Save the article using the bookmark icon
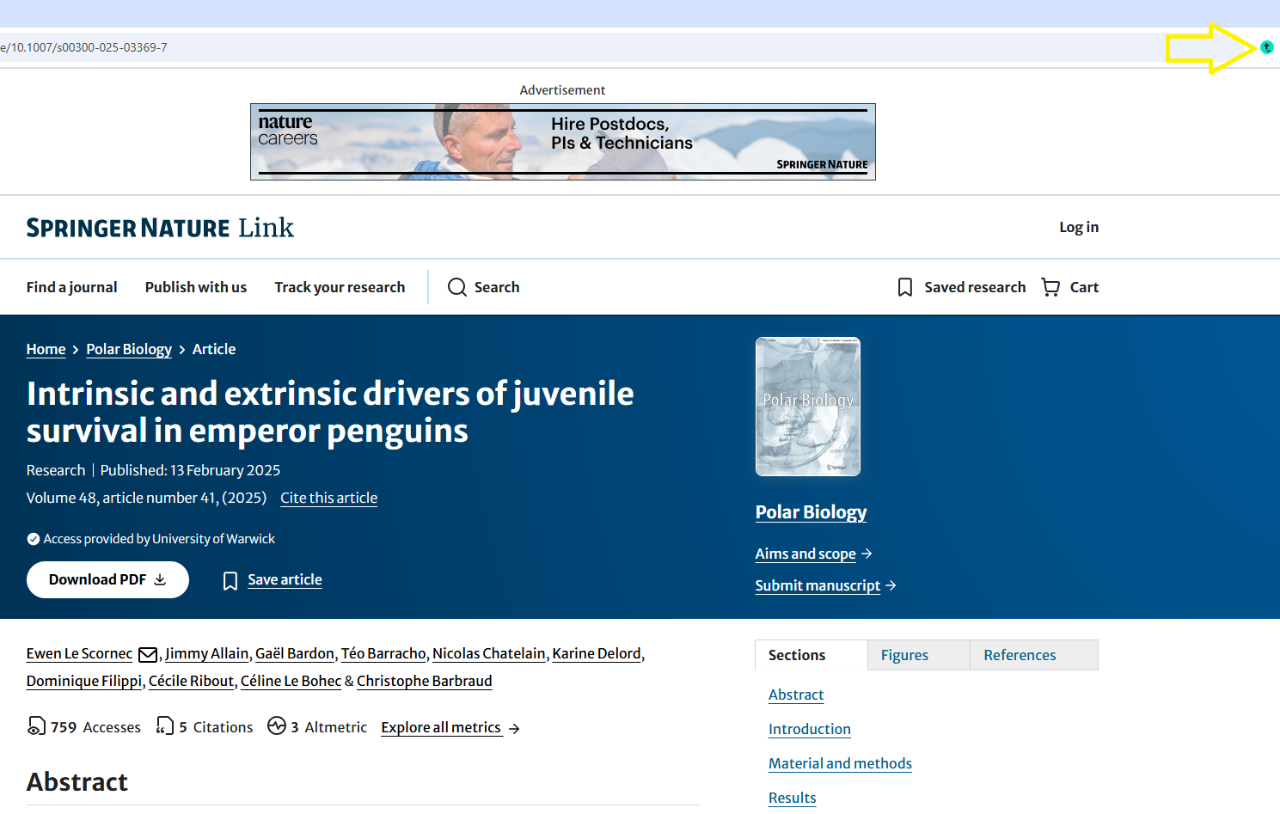This screenshot has width=1280, height=814. pos(230,580)
